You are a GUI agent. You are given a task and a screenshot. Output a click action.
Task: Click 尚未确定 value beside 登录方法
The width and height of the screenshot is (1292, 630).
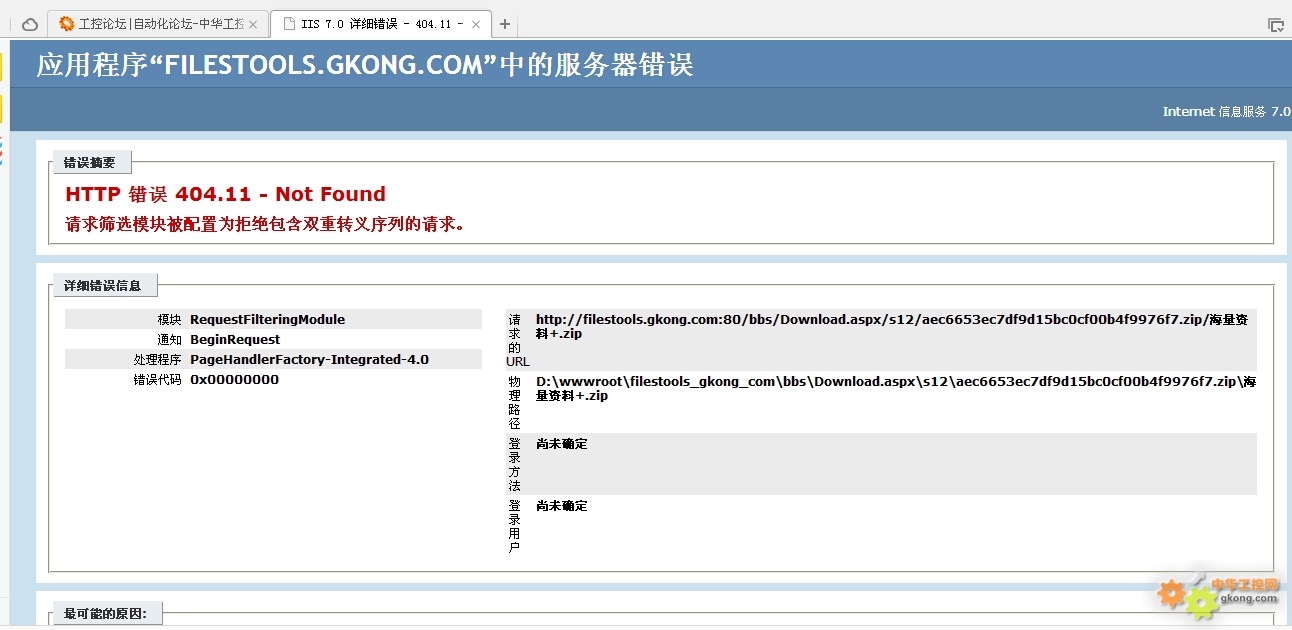(562, 444)
